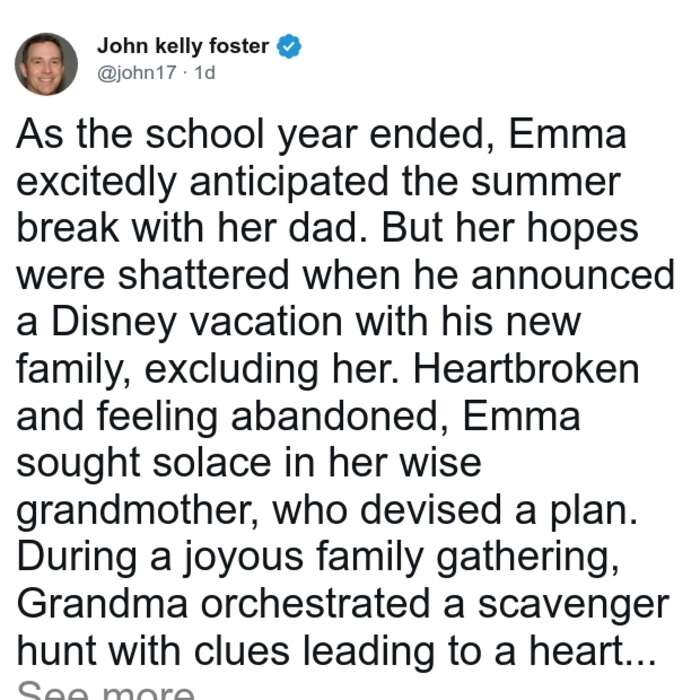
Task: Click the phrase "scavenger" in the post
Action: (x=573, y=605)
